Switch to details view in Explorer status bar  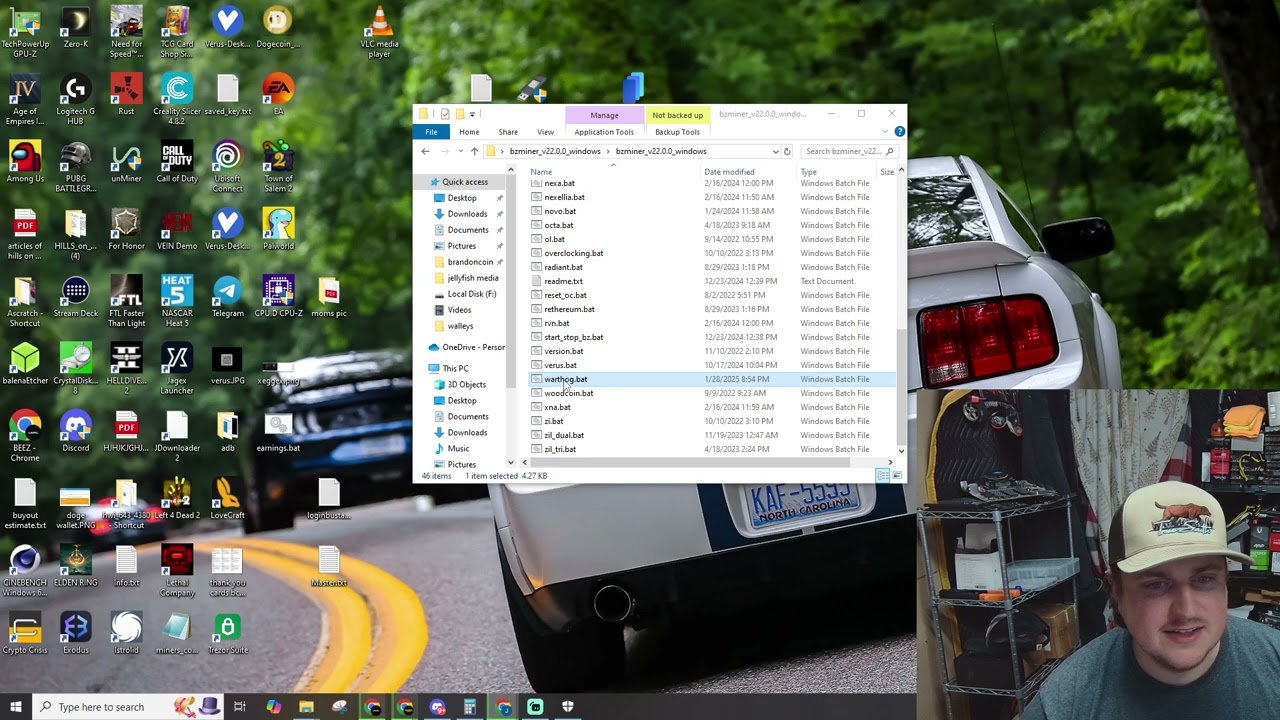click(x=883, y=476)
